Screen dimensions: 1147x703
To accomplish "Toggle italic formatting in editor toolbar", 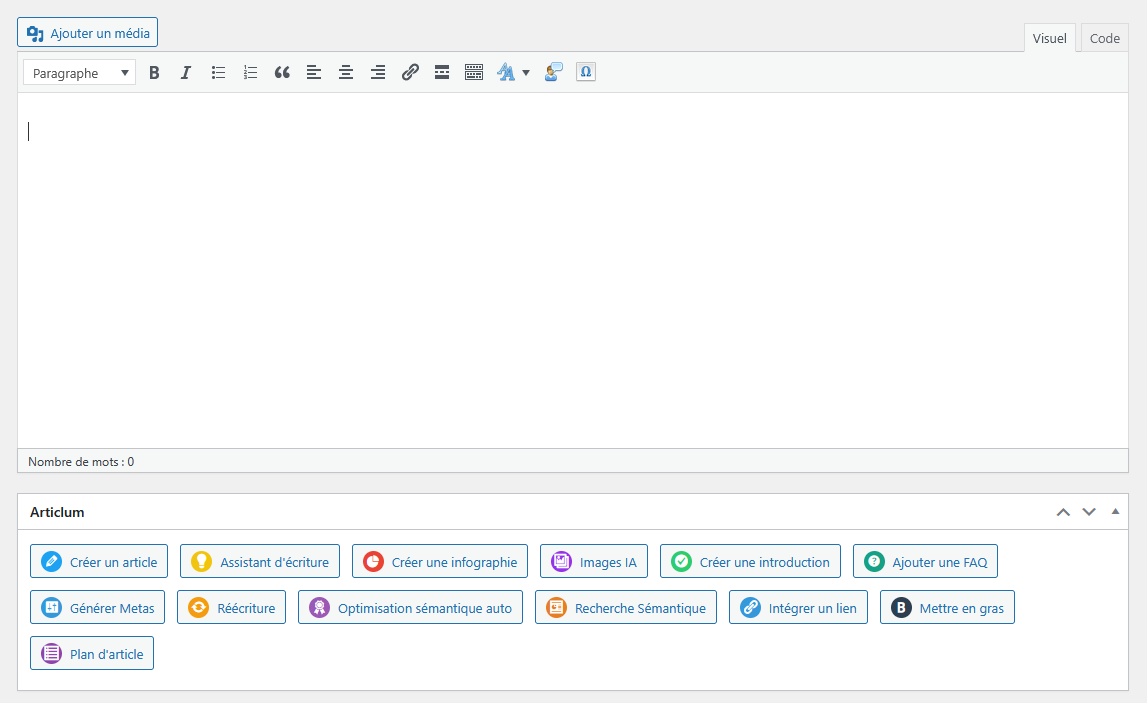I will [x=185, y=73].
